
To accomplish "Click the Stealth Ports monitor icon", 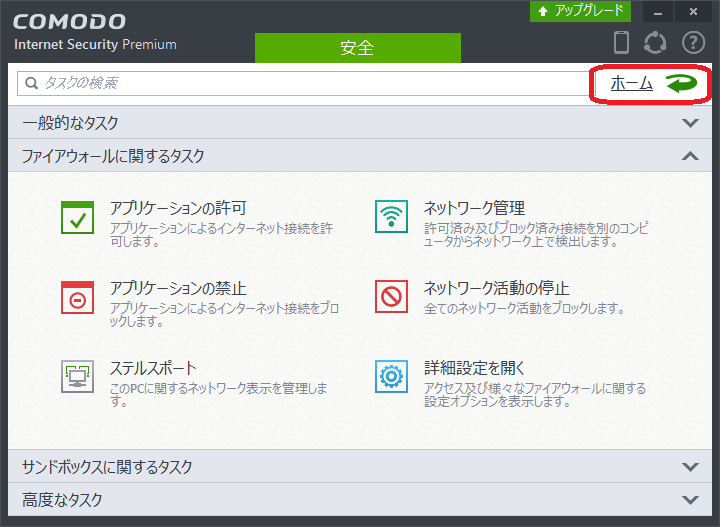I will tap(78, 377).
